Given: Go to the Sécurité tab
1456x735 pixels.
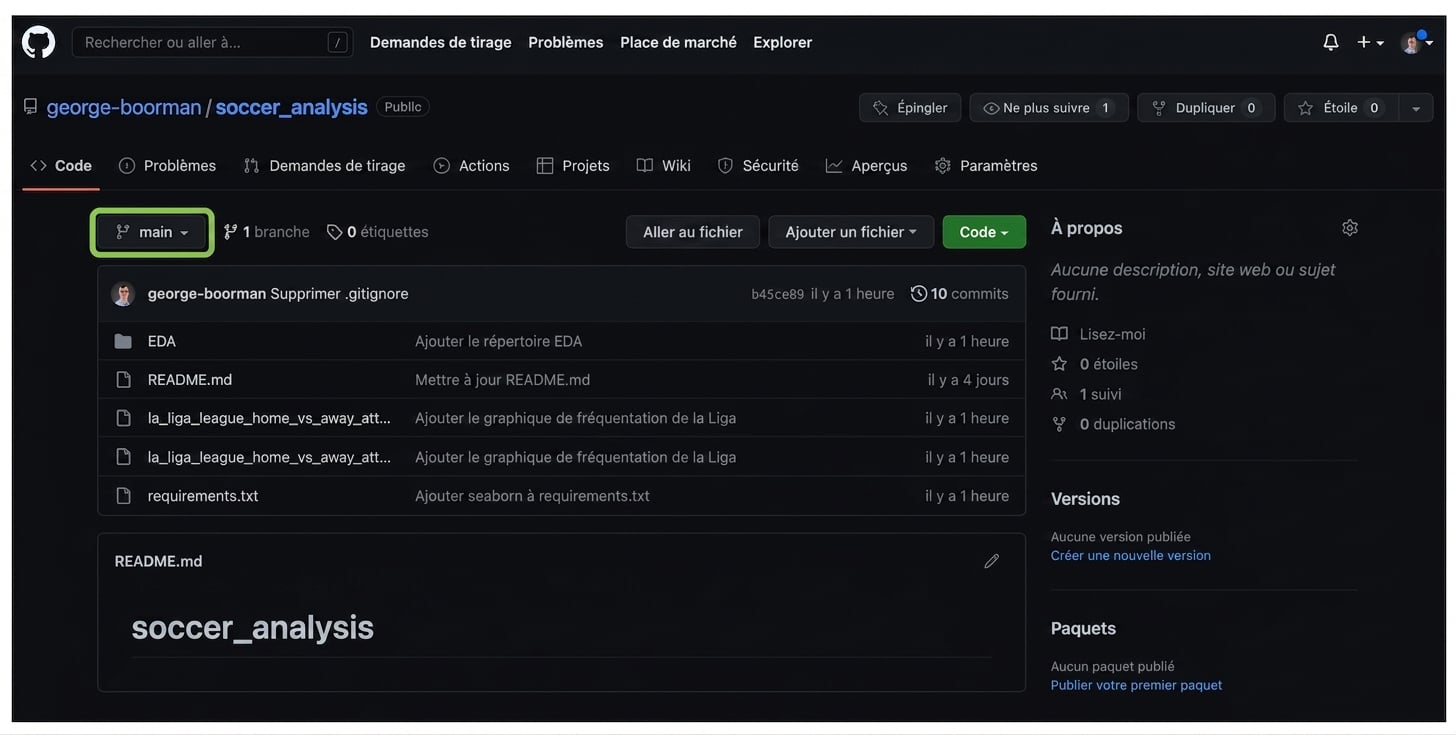Looking at the screenshot, I should point(758,166).
